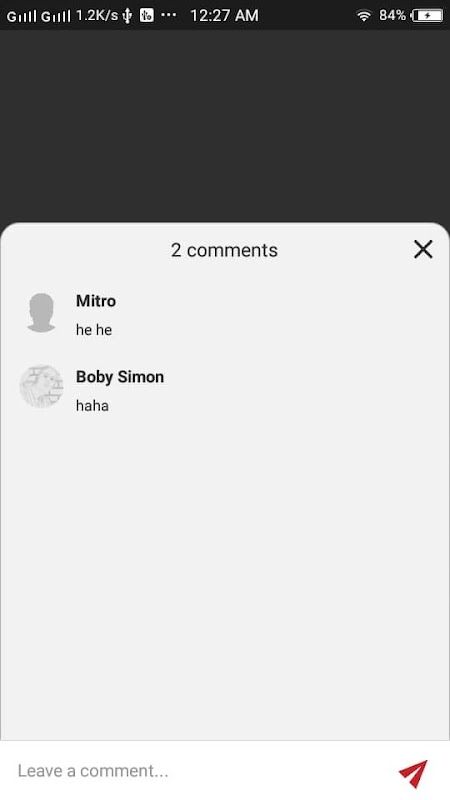
Task: Tap the three-dots notification overflow icon
Action: pyautogui.click(x=168, y=15)
